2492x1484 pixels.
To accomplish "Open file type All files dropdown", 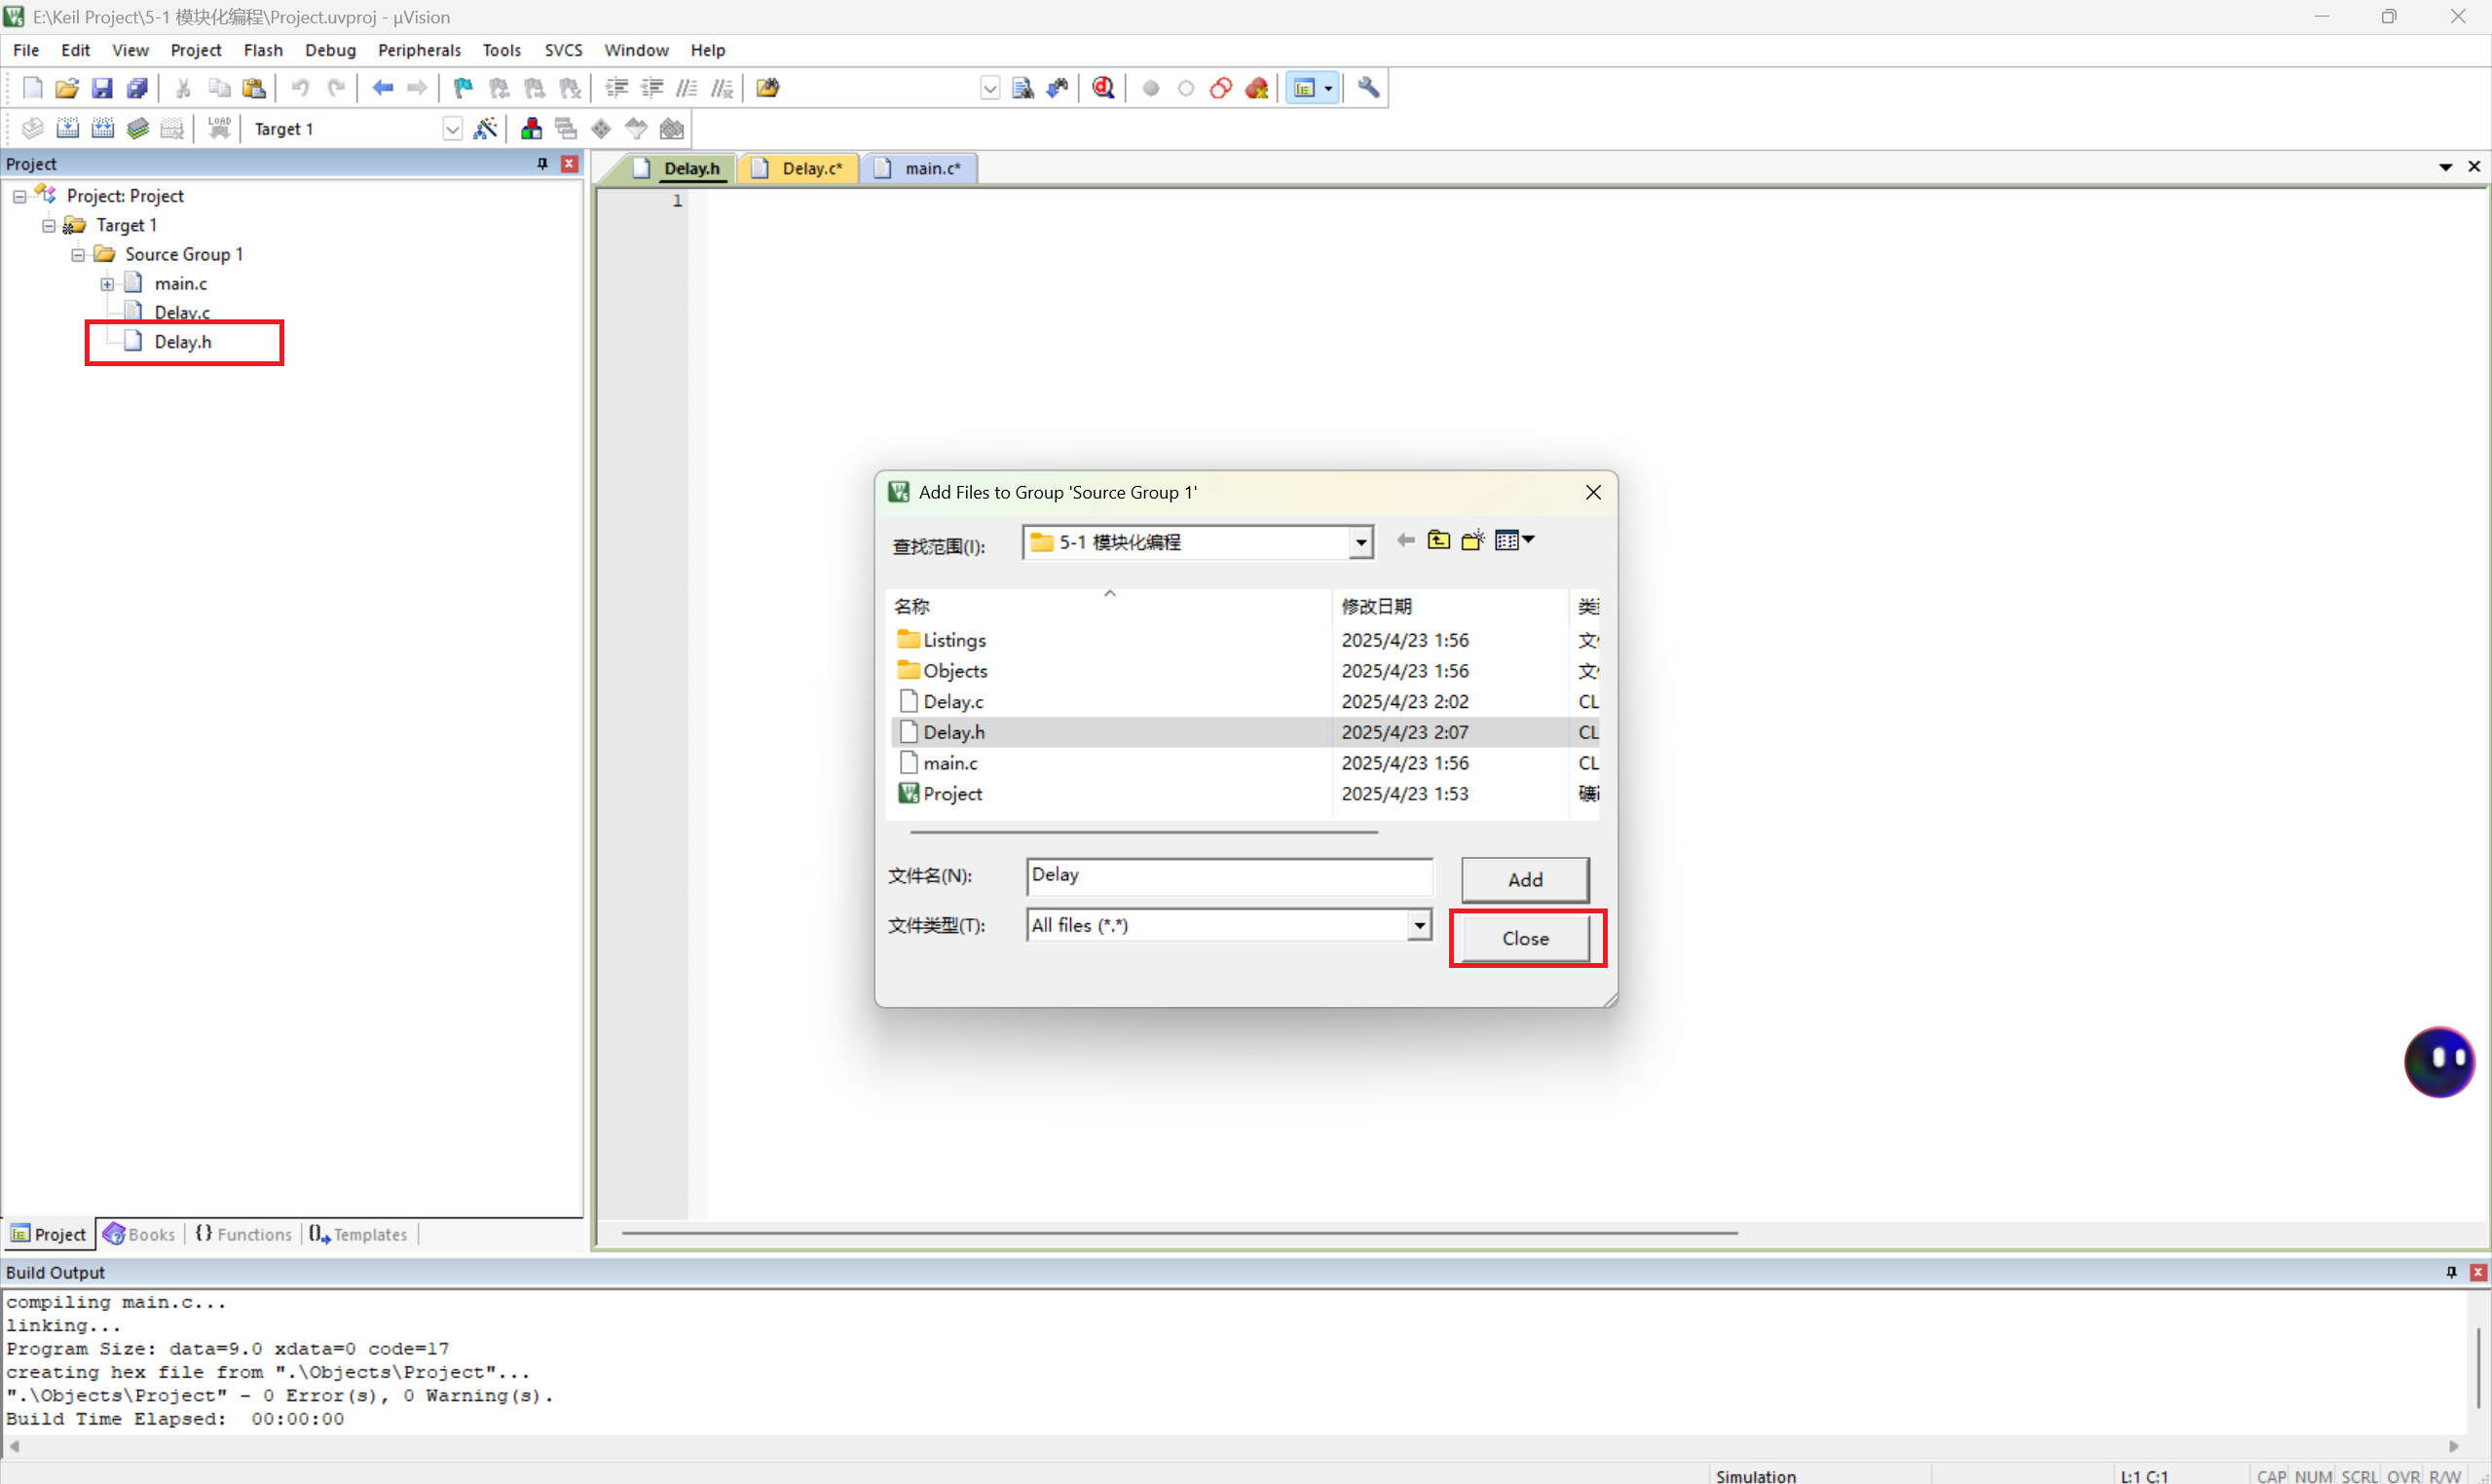I will click(x=1419, y=925).
